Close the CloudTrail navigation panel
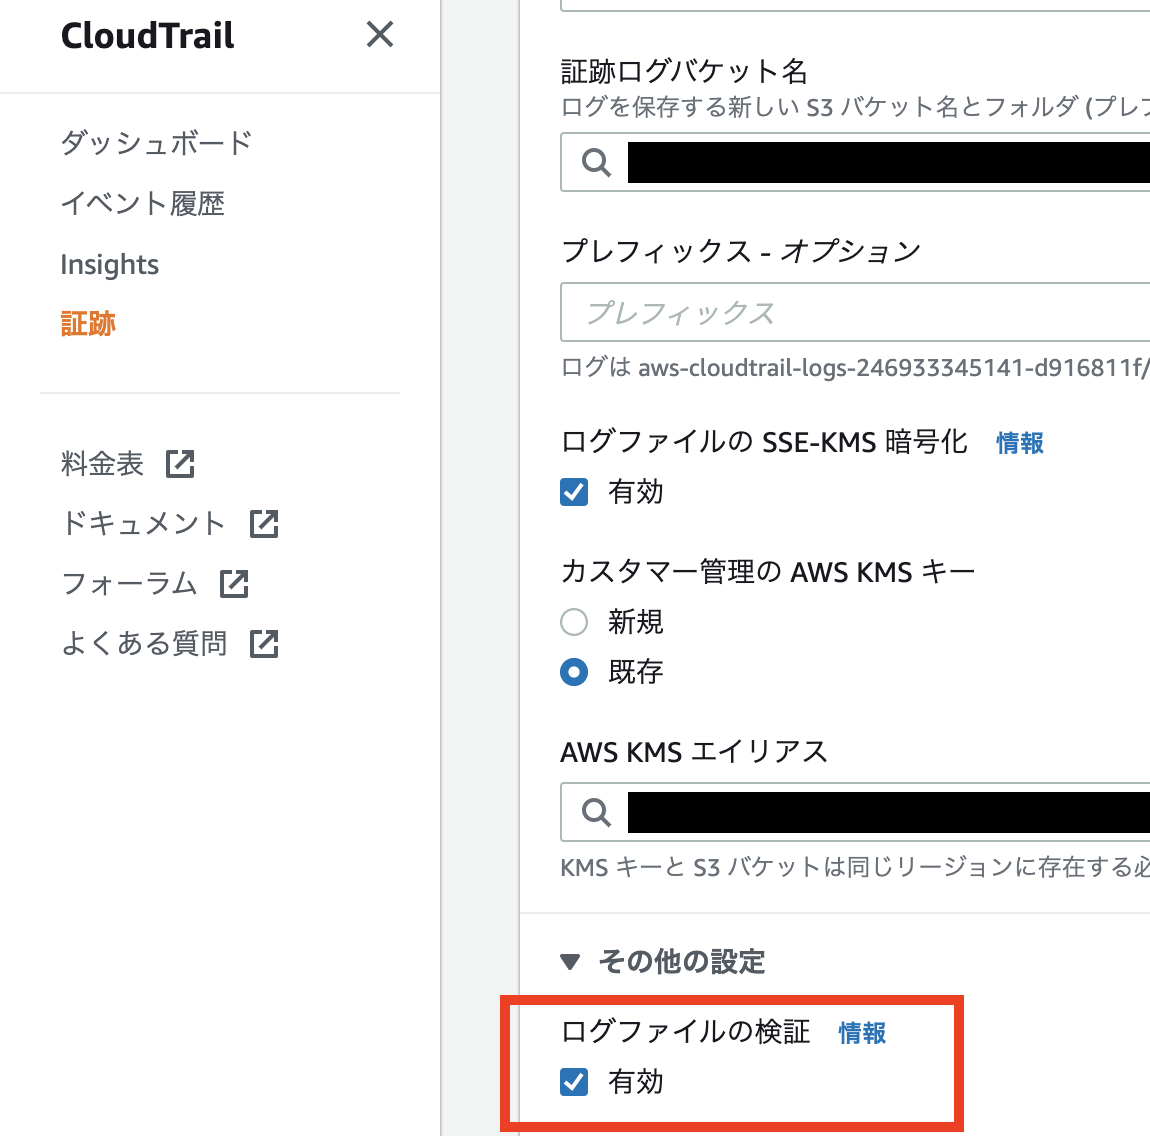1150x1136 pixels. point(380,34)
